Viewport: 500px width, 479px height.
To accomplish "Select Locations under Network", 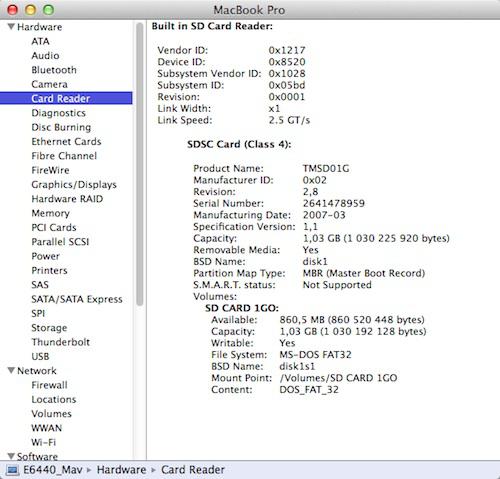I will pos(54,400).
